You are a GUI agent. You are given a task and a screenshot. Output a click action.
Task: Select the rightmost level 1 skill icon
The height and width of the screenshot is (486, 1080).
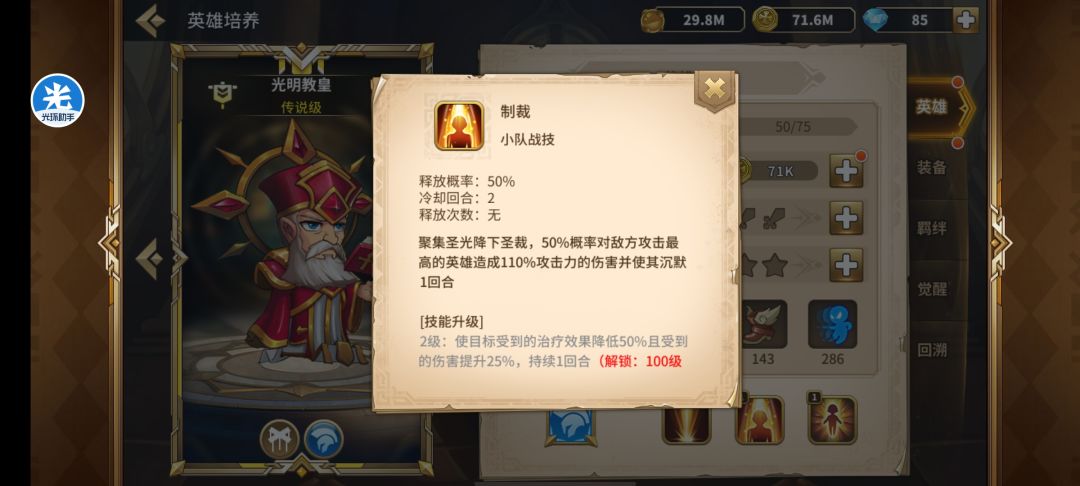pos(832,420)
